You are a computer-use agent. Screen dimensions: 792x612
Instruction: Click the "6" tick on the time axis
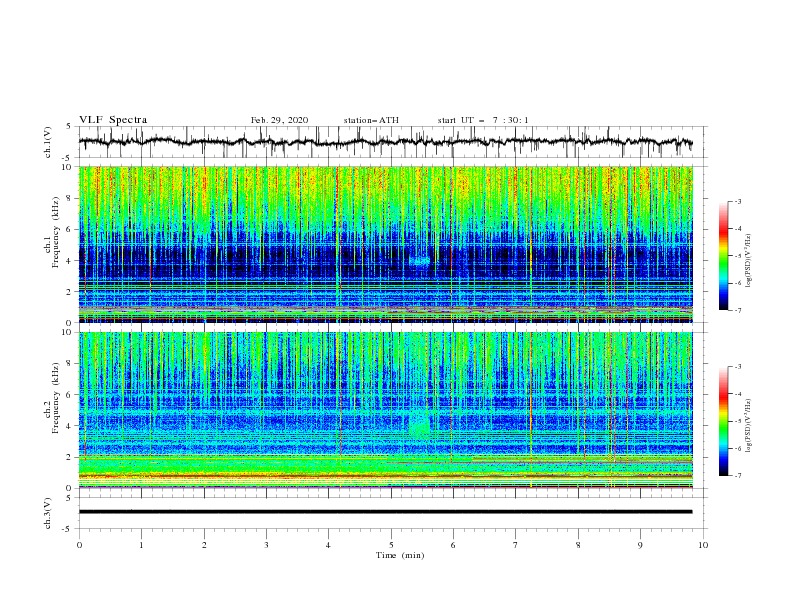[453, 545]
